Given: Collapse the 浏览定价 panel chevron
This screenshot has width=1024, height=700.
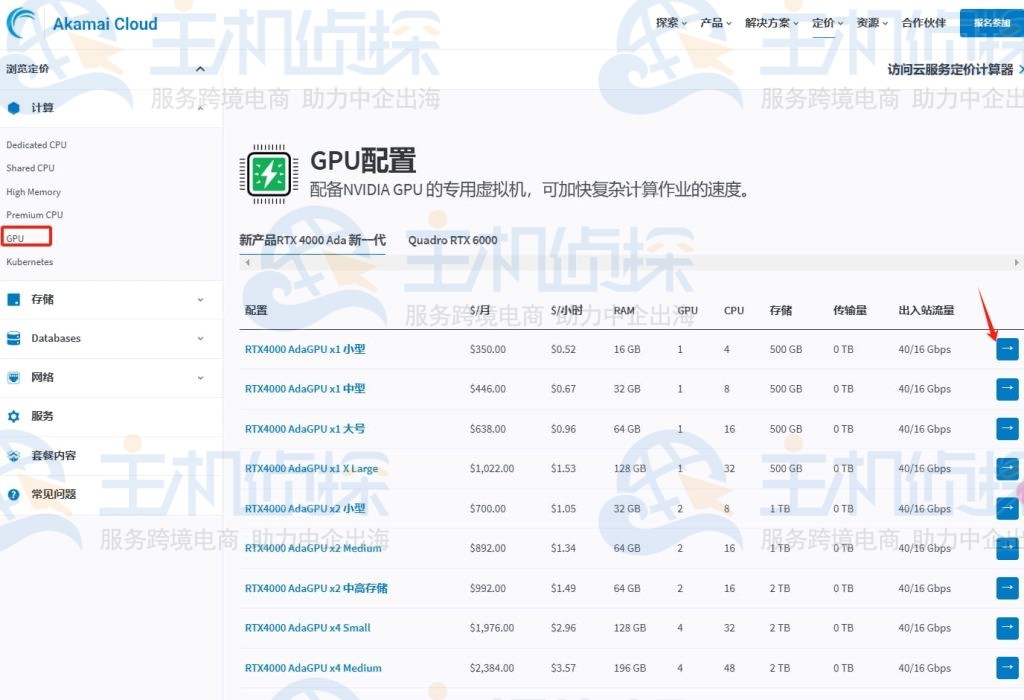Looking at the screenshot, I should pos(200,69).
